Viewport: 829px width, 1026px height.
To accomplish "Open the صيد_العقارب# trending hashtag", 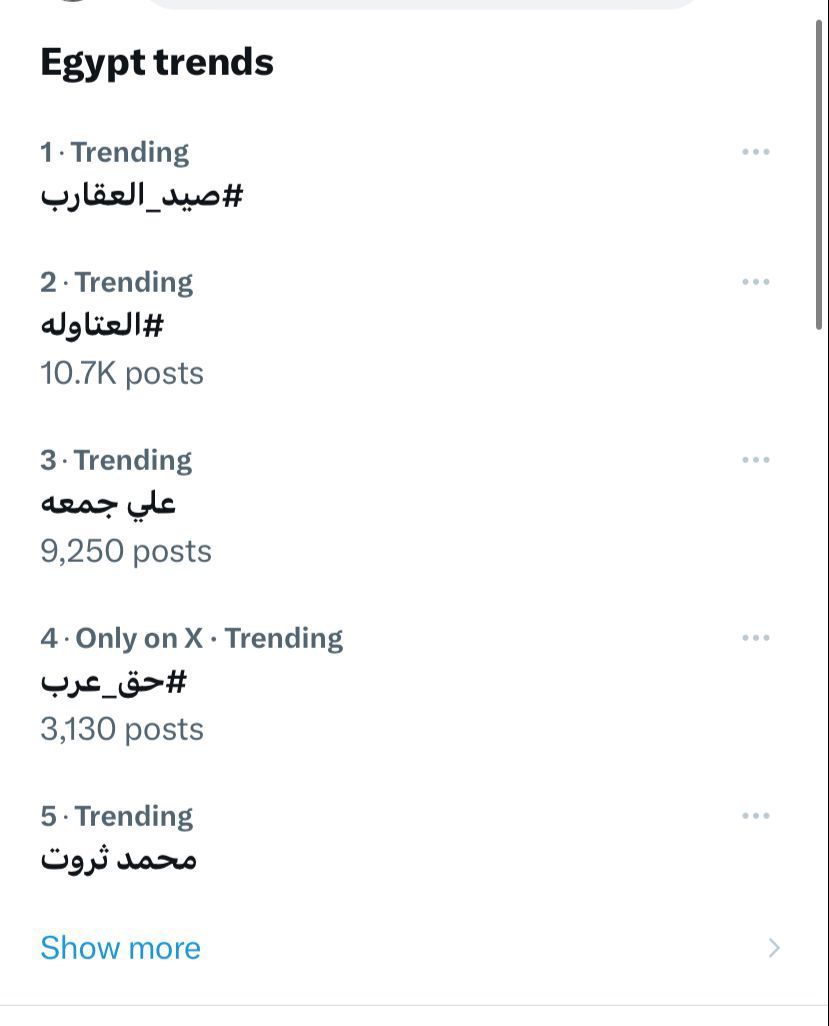I will click(142, 195).
